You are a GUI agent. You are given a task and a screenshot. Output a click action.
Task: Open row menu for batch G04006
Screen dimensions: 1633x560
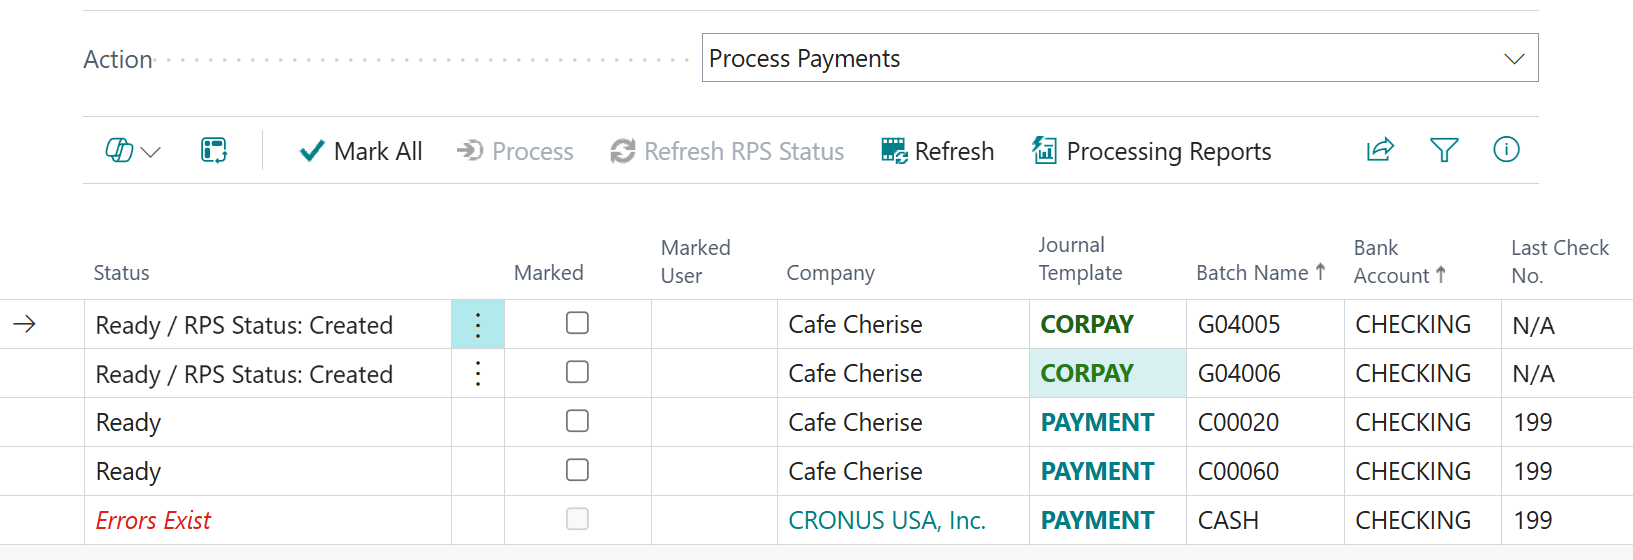pyautogui.click(x=478, y=374)
